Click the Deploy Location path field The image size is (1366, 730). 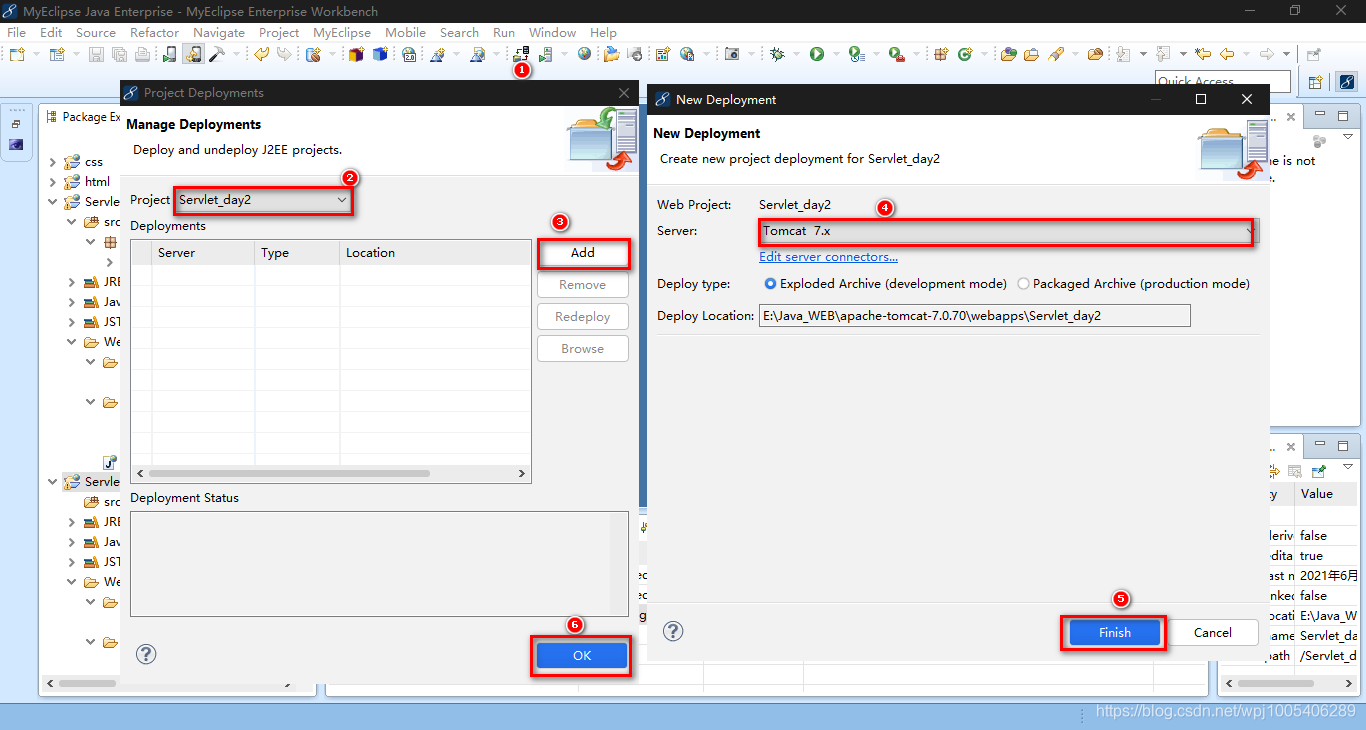point(975,315)
